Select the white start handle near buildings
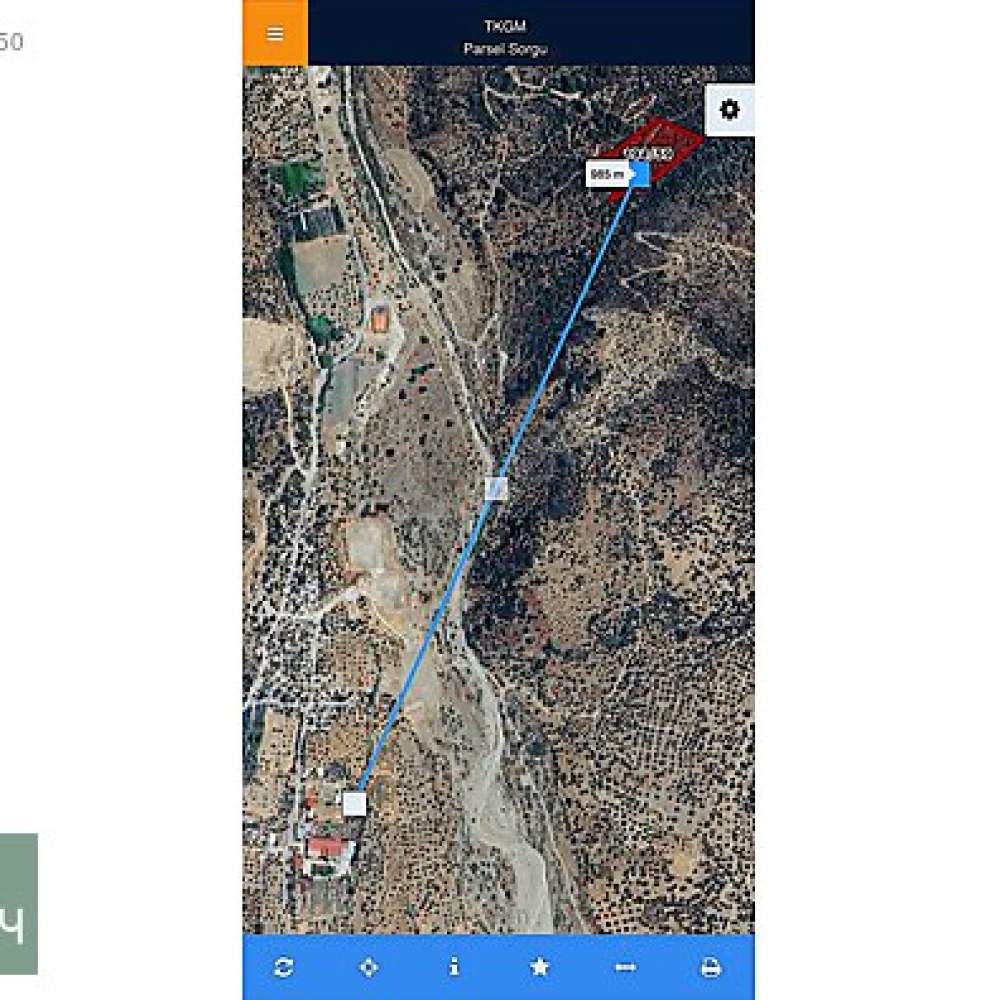Image resolution: width=1000 pixels, height=1000 pixels. (x=355, y=804)
